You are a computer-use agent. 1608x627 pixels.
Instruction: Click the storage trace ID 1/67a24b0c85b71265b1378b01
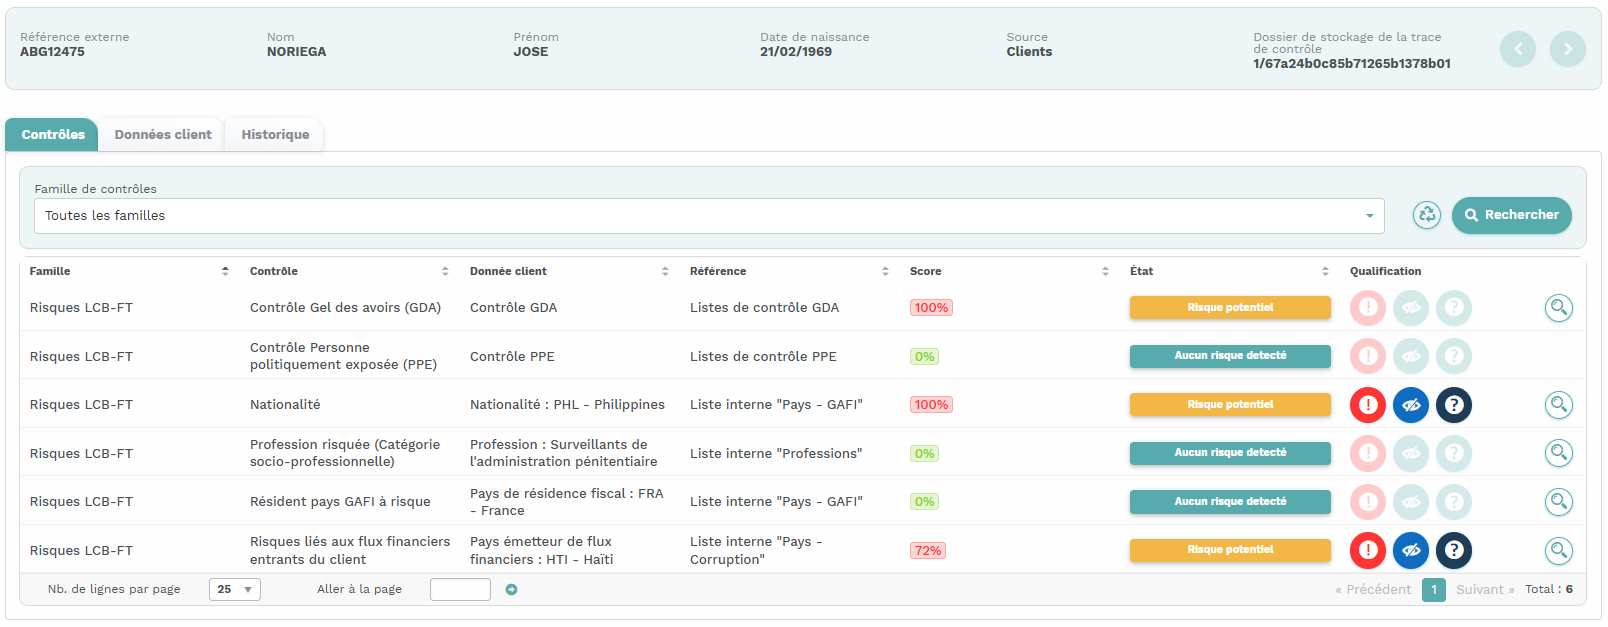pyautogui.click(x=1352, y=64)
